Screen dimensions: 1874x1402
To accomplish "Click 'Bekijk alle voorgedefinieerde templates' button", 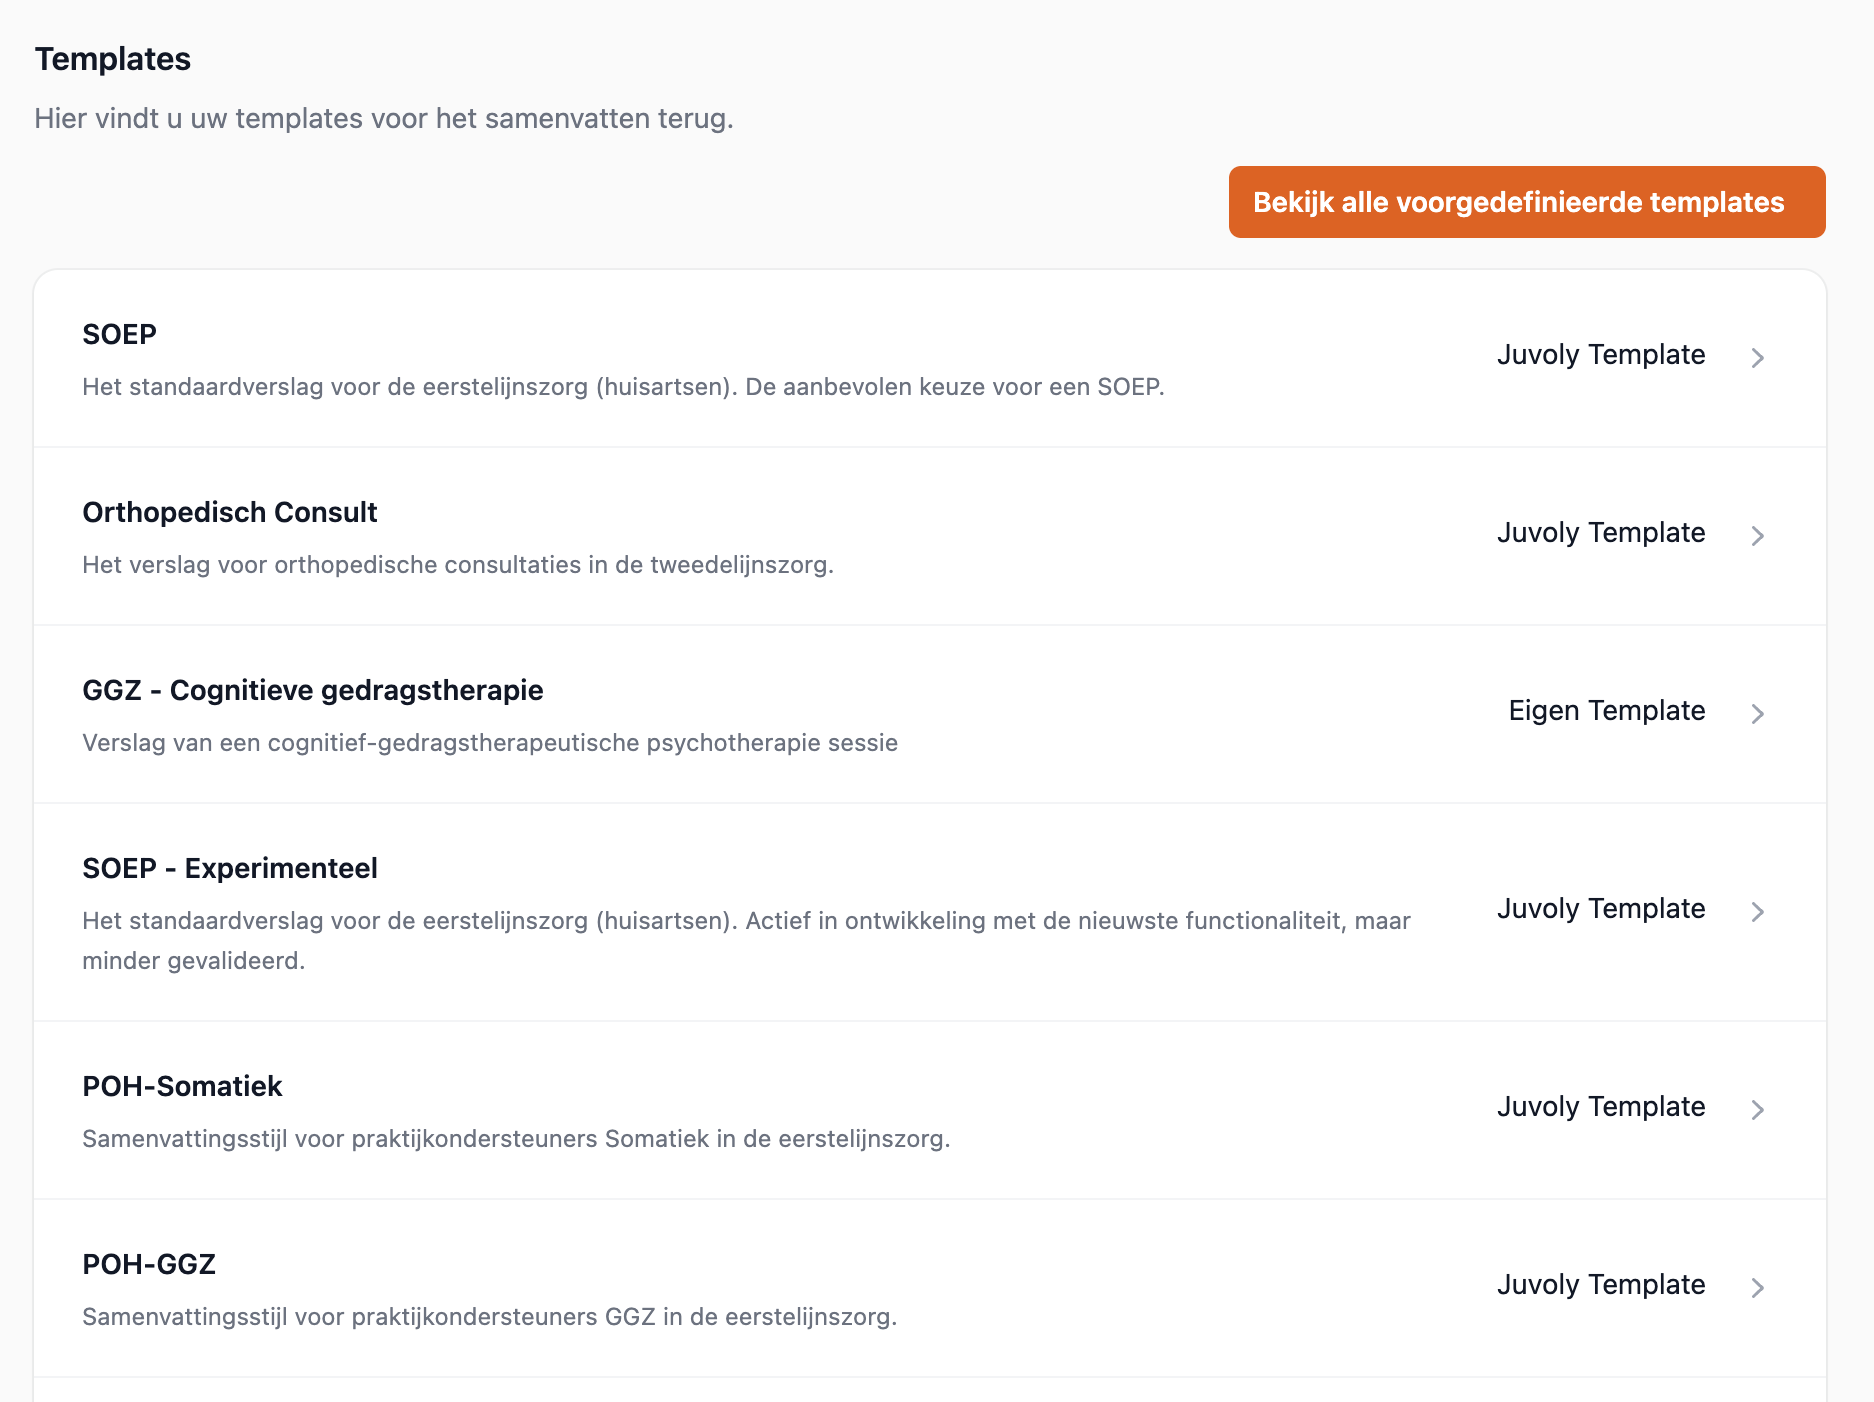I will point(1526,202).
